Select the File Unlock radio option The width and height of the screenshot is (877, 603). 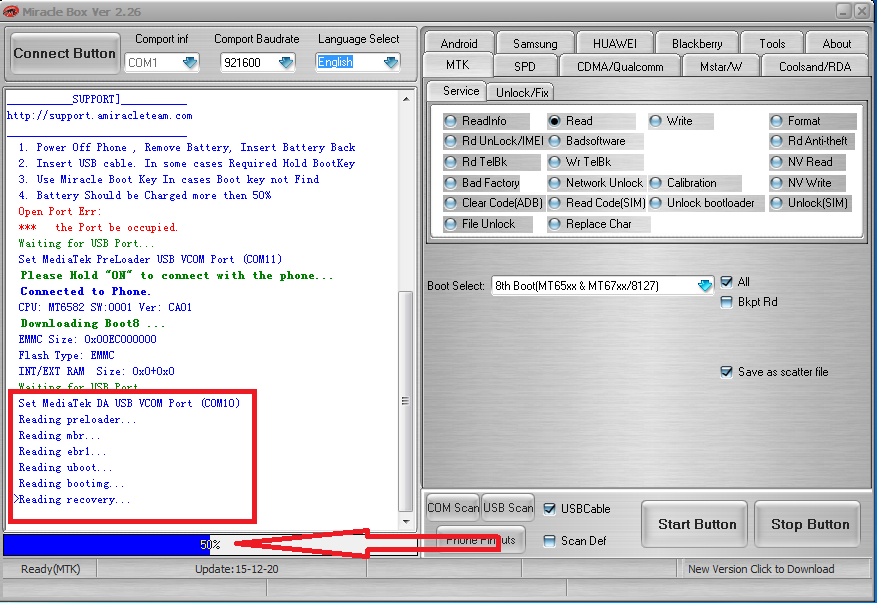click(x=488, y=224)
